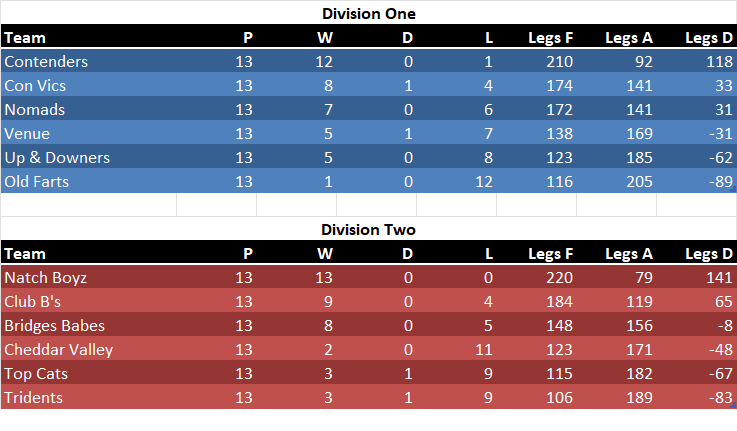The image size is (737, 431).
Task: Click the Division One title cell
Action: (x=368, y=13)
